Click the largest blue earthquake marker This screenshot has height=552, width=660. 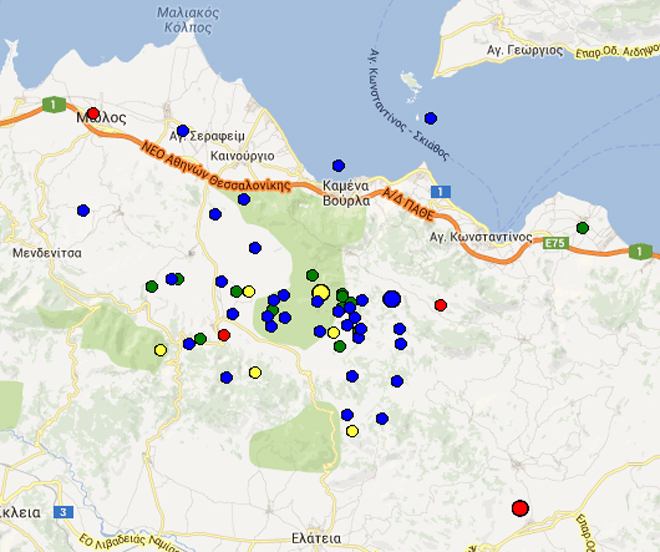click(x=391, y=298)
